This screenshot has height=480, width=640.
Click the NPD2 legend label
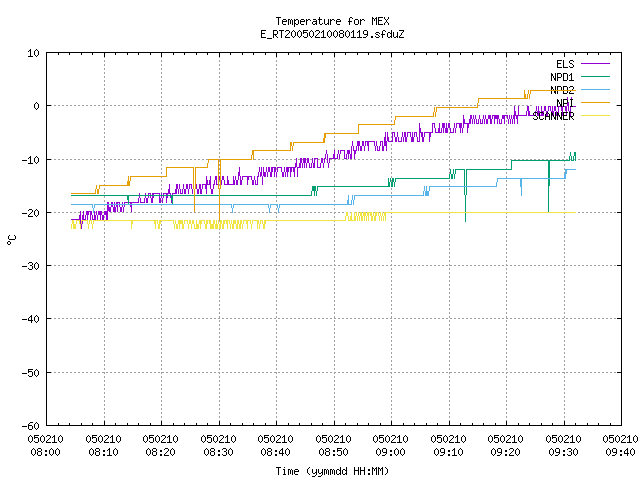pyautogui.click(x=562, y=90)
